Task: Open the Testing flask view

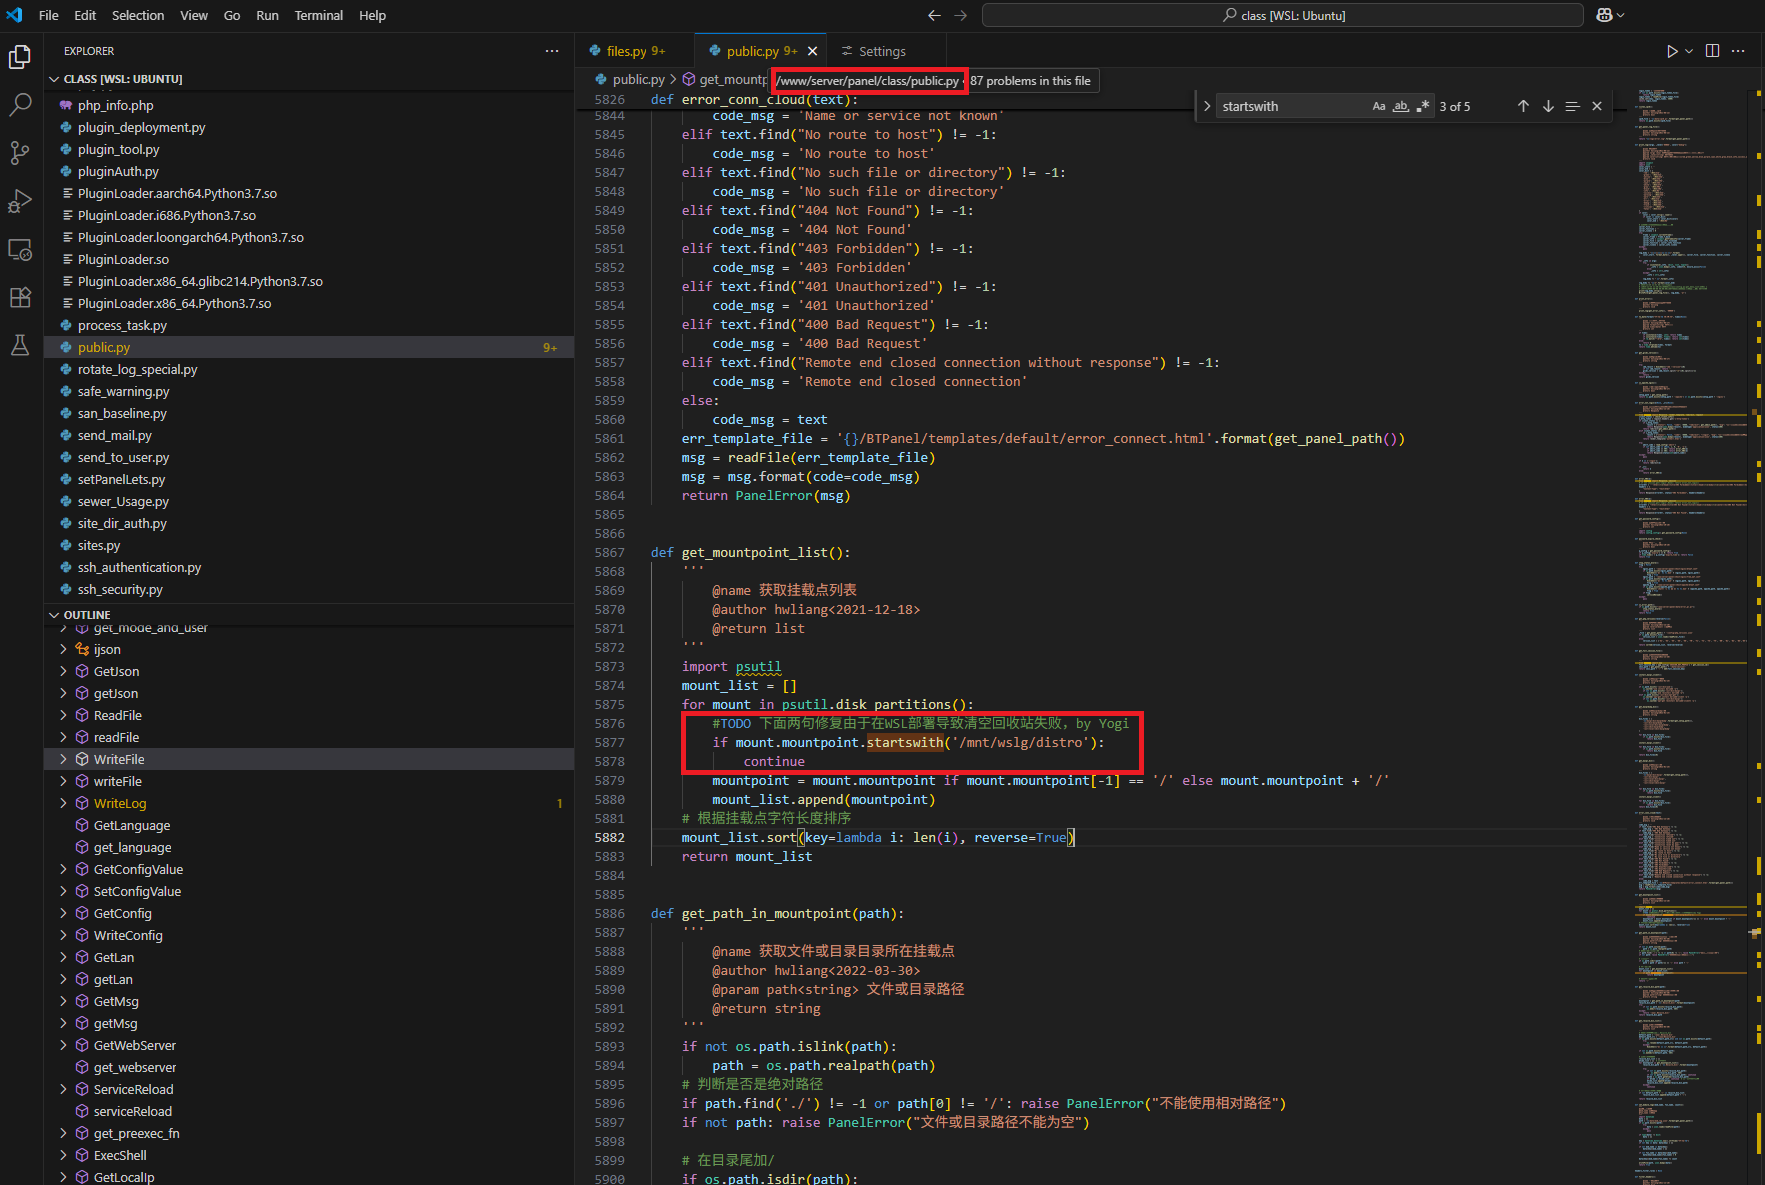Action: pos(20,345)
